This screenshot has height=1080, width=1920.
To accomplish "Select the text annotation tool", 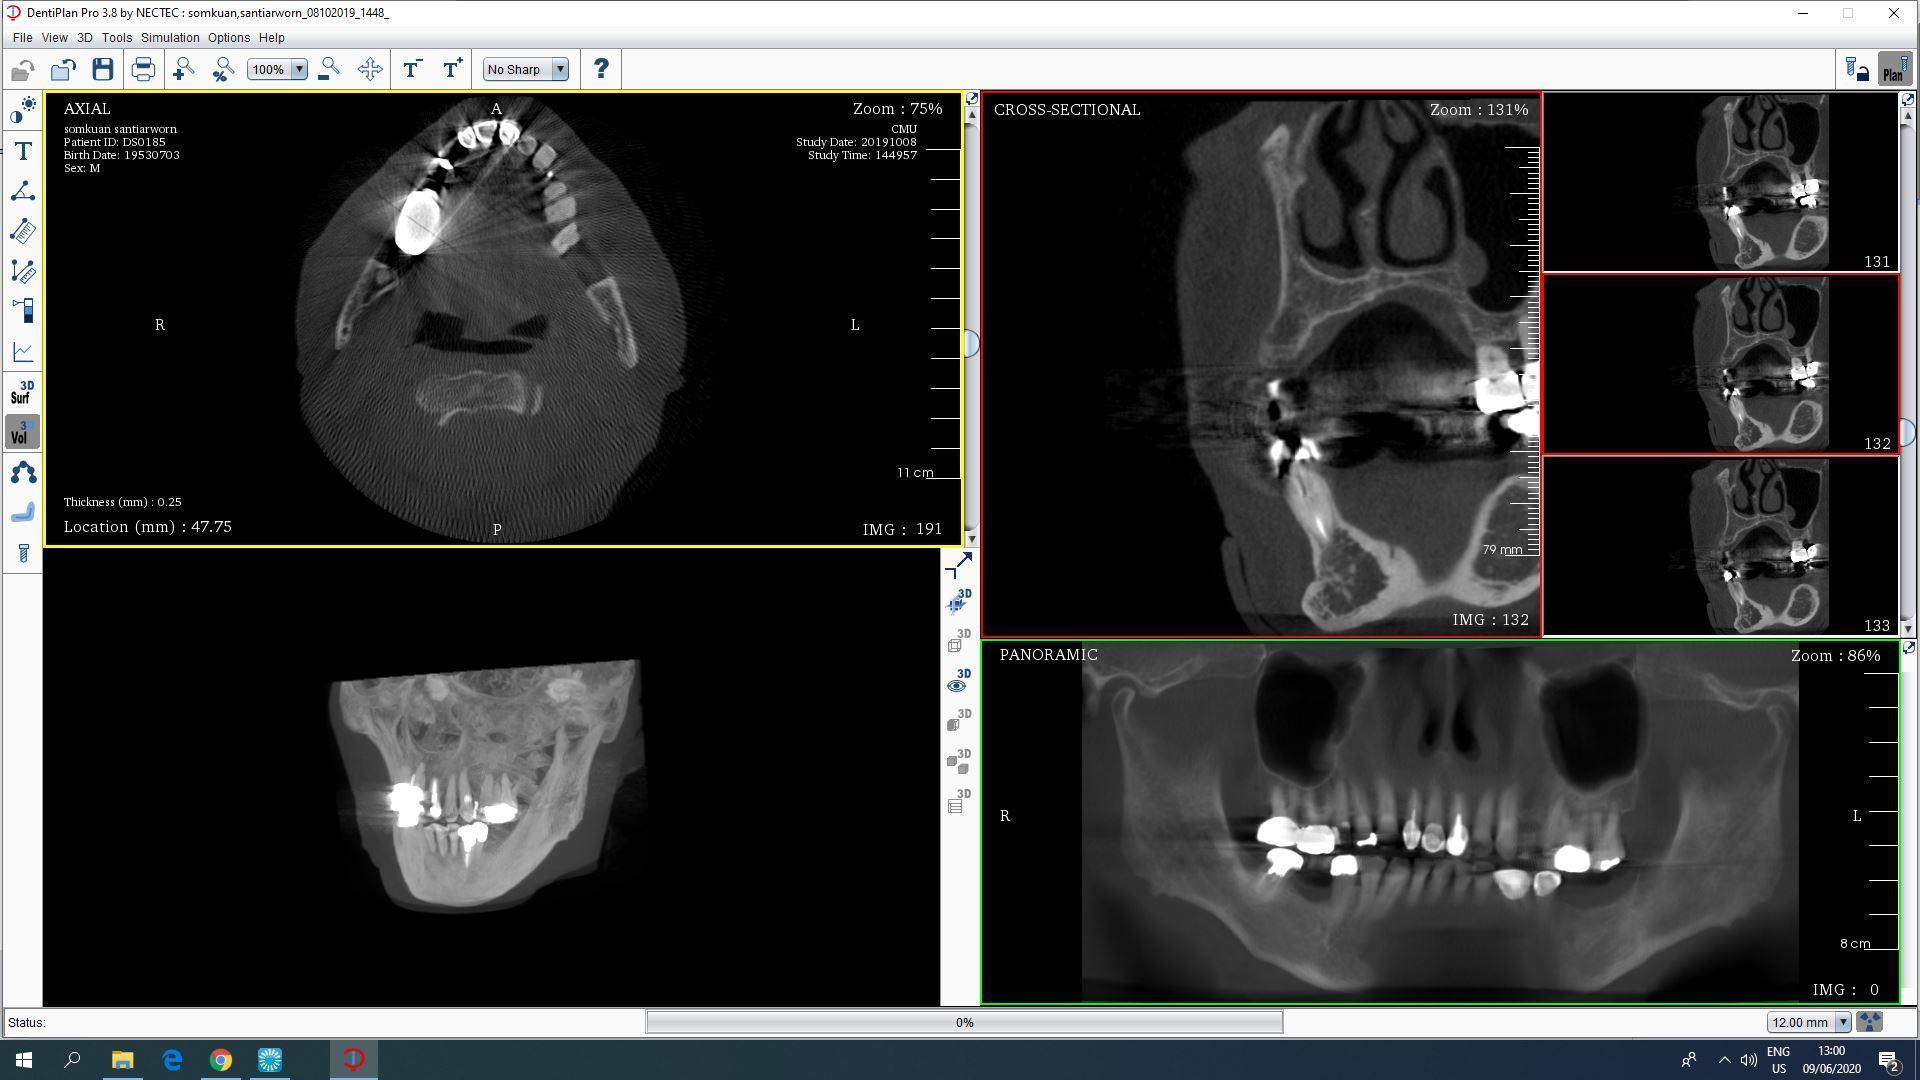I will coord(23,151).
